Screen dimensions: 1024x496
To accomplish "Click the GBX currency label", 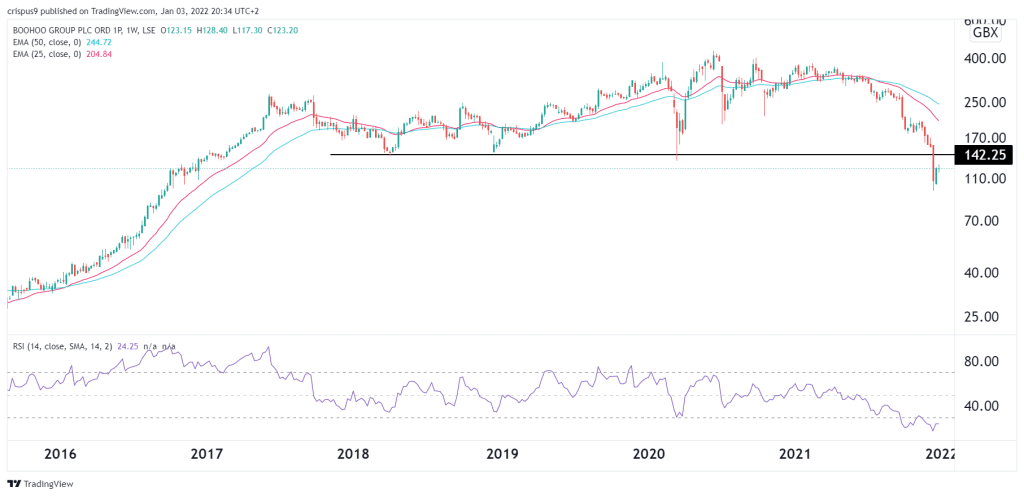I will (985, 34).
